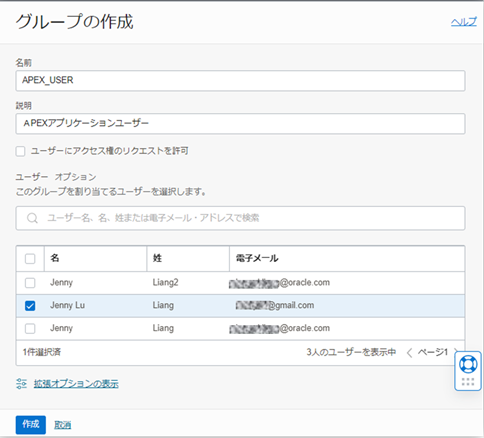
Task: Select the Liang2 surname cell
Action: click(x=165, y=283)
